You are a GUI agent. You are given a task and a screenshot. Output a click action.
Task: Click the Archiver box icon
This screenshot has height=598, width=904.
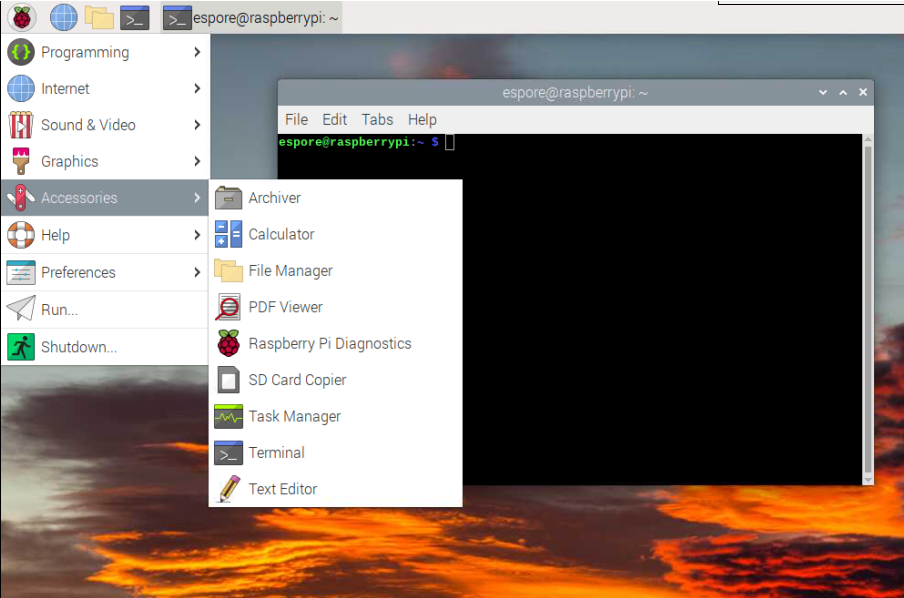(228, 198)
